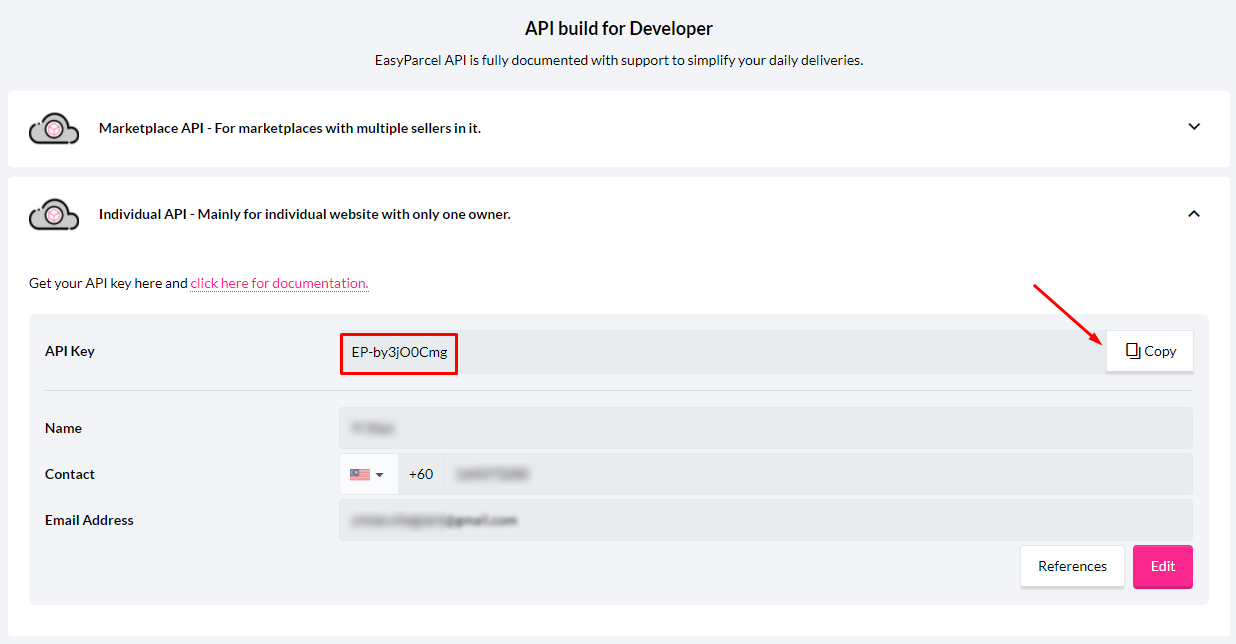Click the API Key value field
1236x644 pixels.
tap(722, 351)
